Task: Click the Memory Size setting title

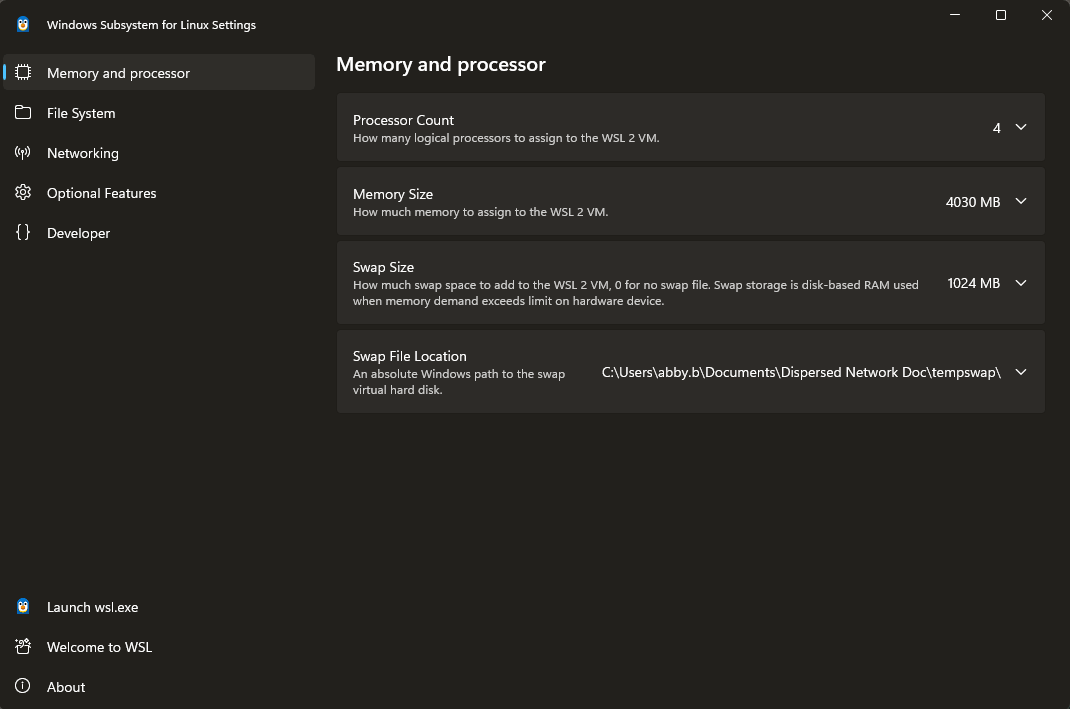Action: pos(393,194)
